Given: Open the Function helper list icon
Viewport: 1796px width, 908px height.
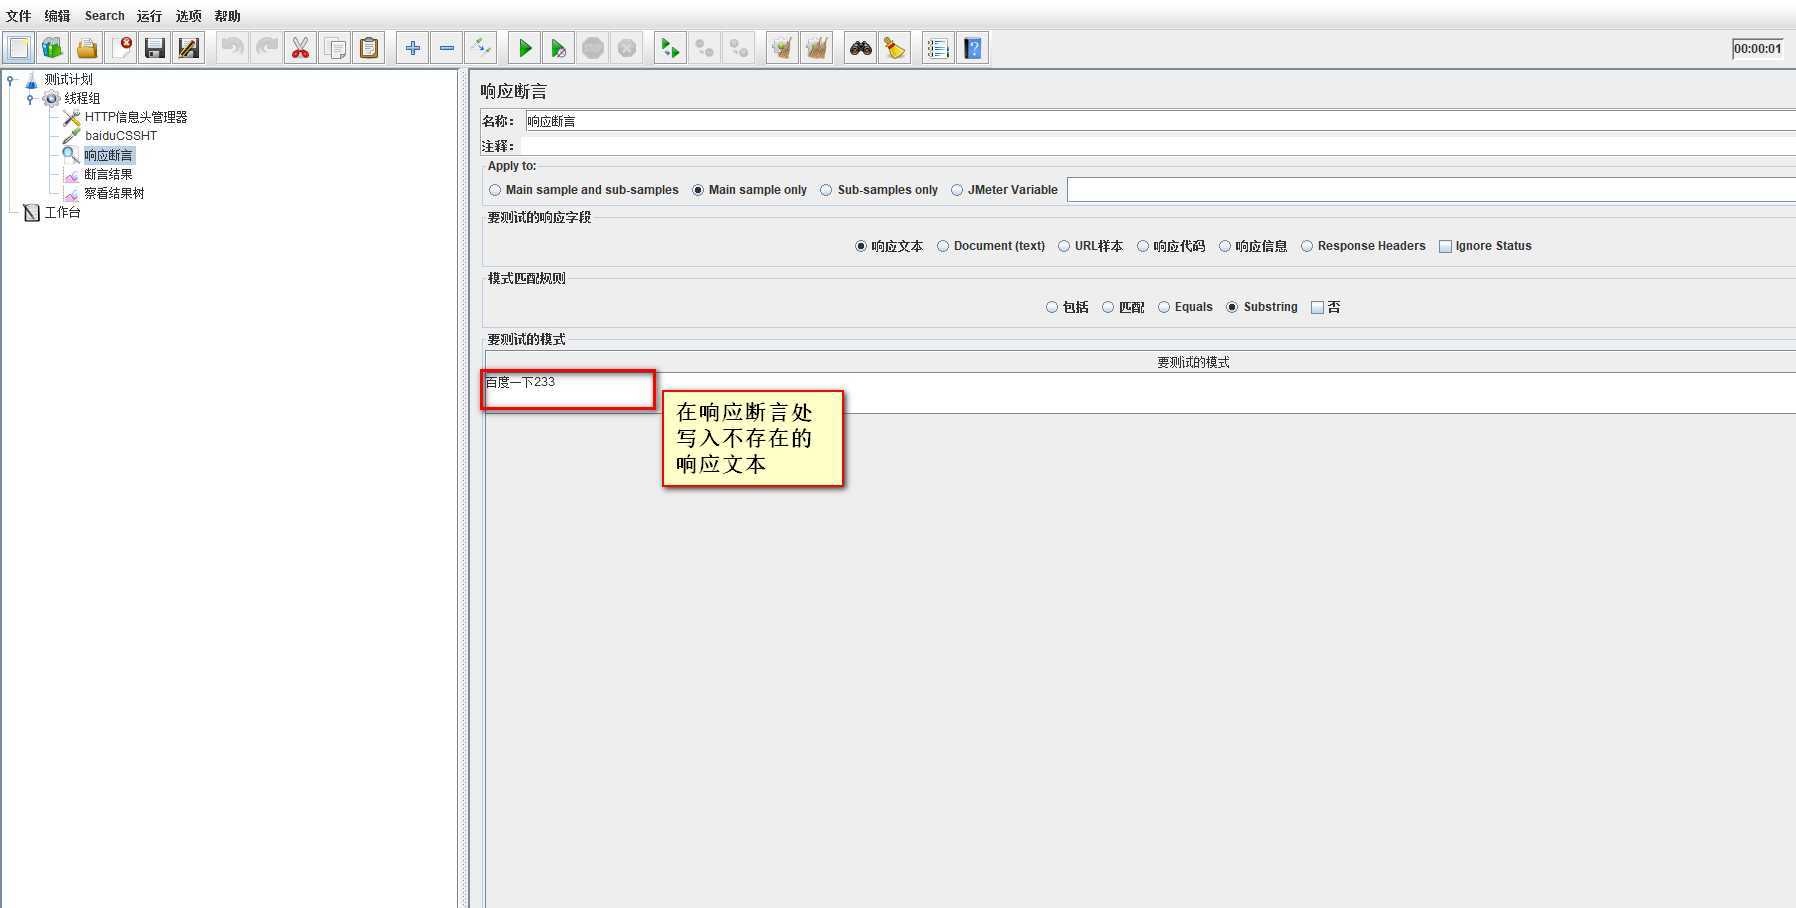Looking at the screenshot, I should pyautogui.click(x=938, y=48).
